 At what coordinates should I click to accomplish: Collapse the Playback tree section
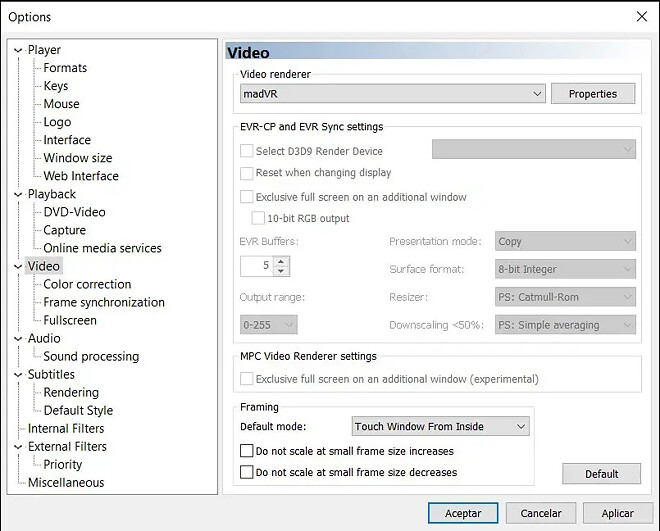(x=18, y=194)
